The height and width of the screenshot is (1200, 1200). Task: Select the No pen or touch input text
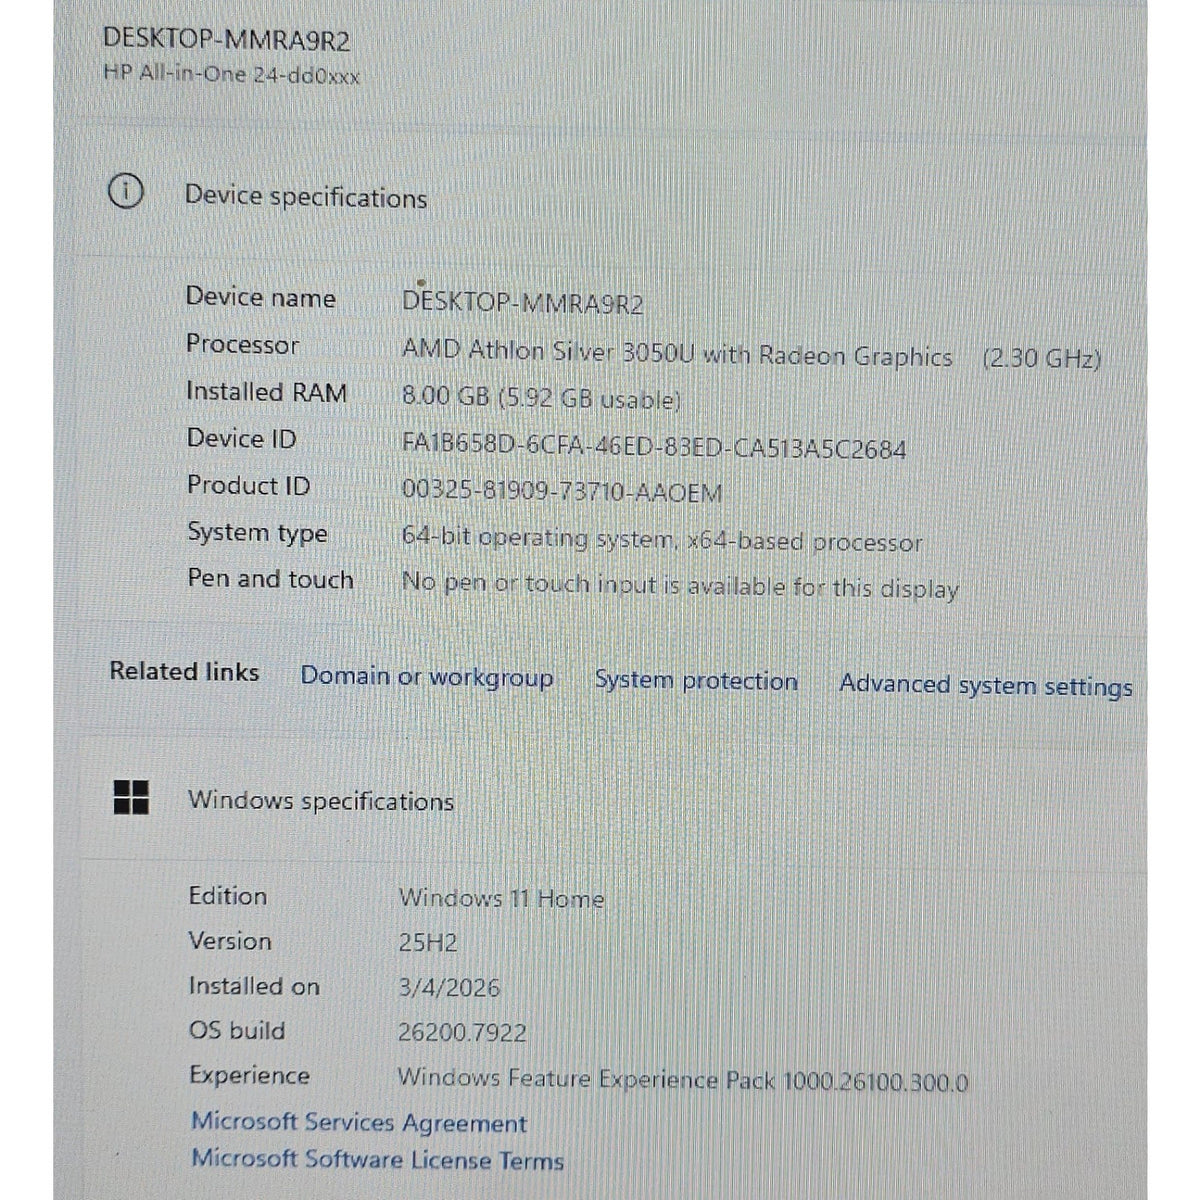680,585
